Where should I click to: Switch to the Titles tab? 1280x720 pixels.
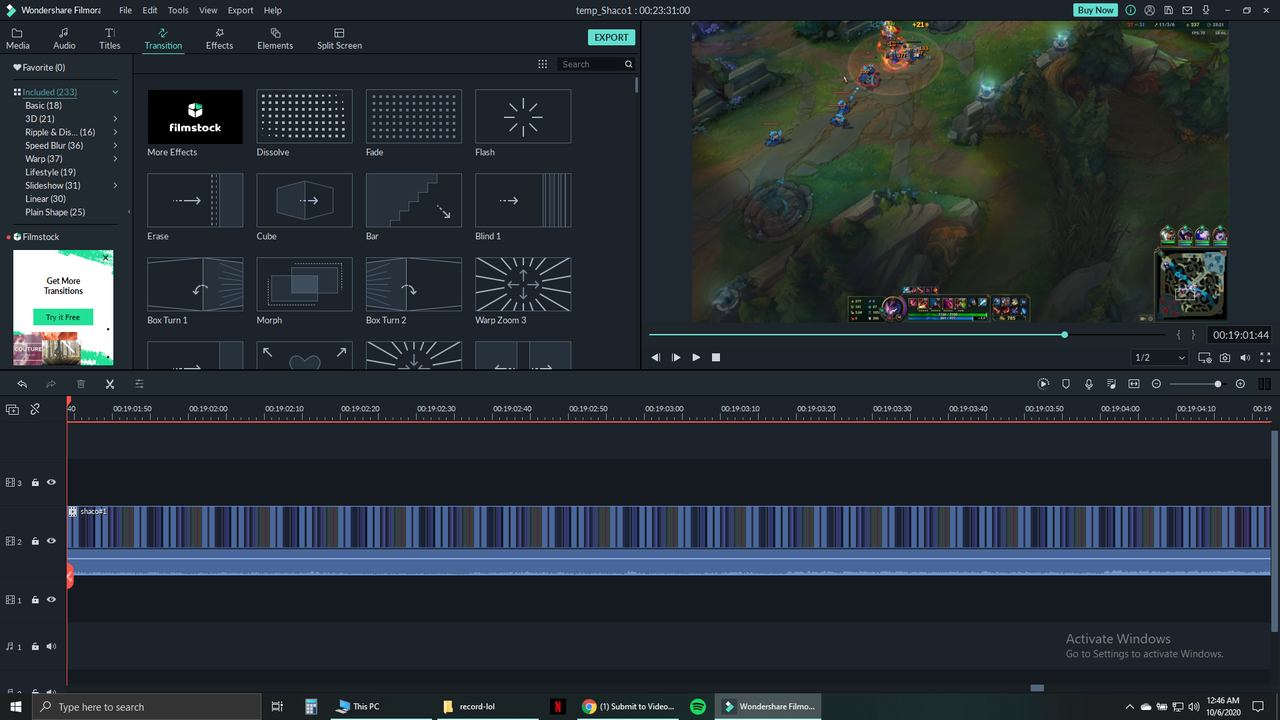110,39
